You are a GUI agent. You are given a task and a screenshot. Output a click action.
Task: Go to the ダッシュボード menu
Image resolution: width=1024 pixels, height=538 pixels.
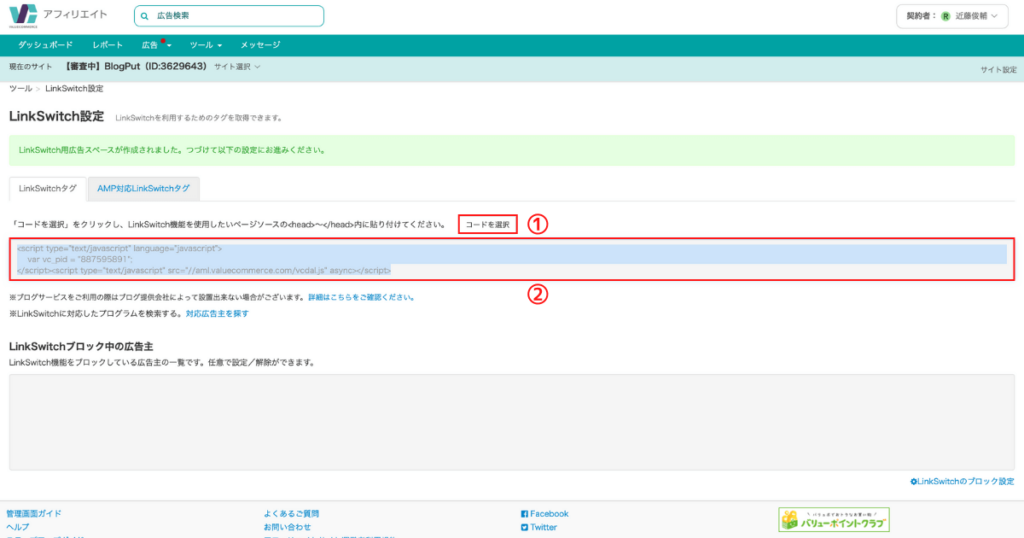pyautogui.click(x=45, y=46)
